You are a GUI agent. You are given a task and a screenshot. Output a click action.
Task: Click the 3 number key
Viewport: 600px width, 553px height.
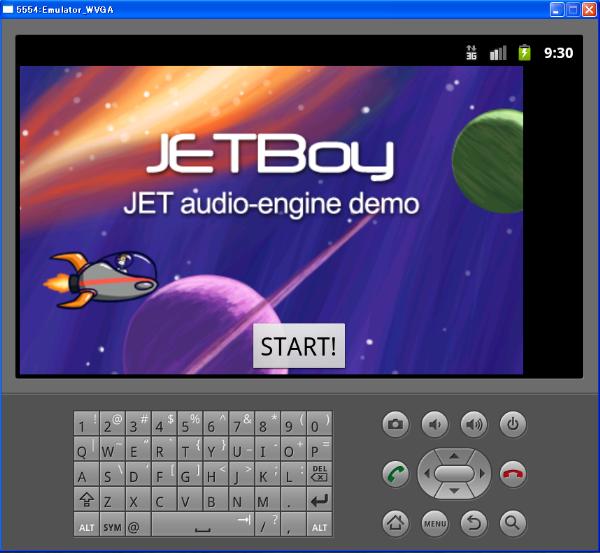[x=139, y=423]
